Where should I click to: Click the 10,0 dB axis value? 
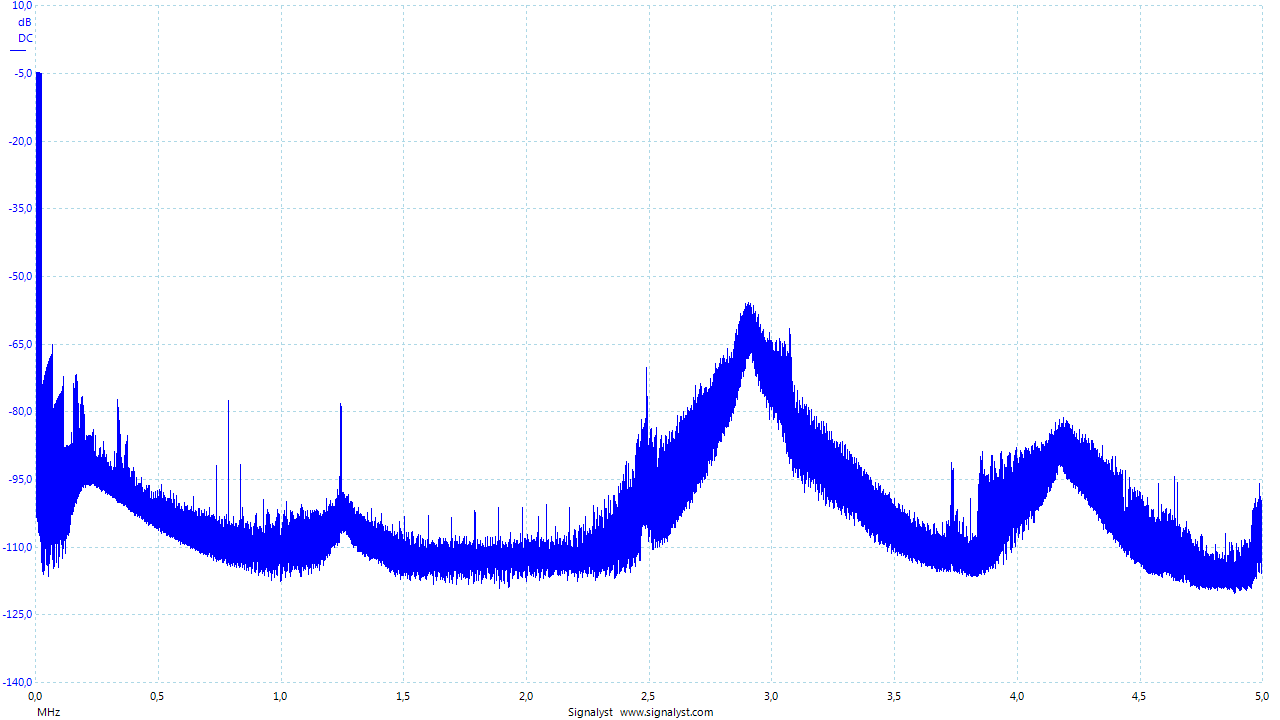[22, 6]
